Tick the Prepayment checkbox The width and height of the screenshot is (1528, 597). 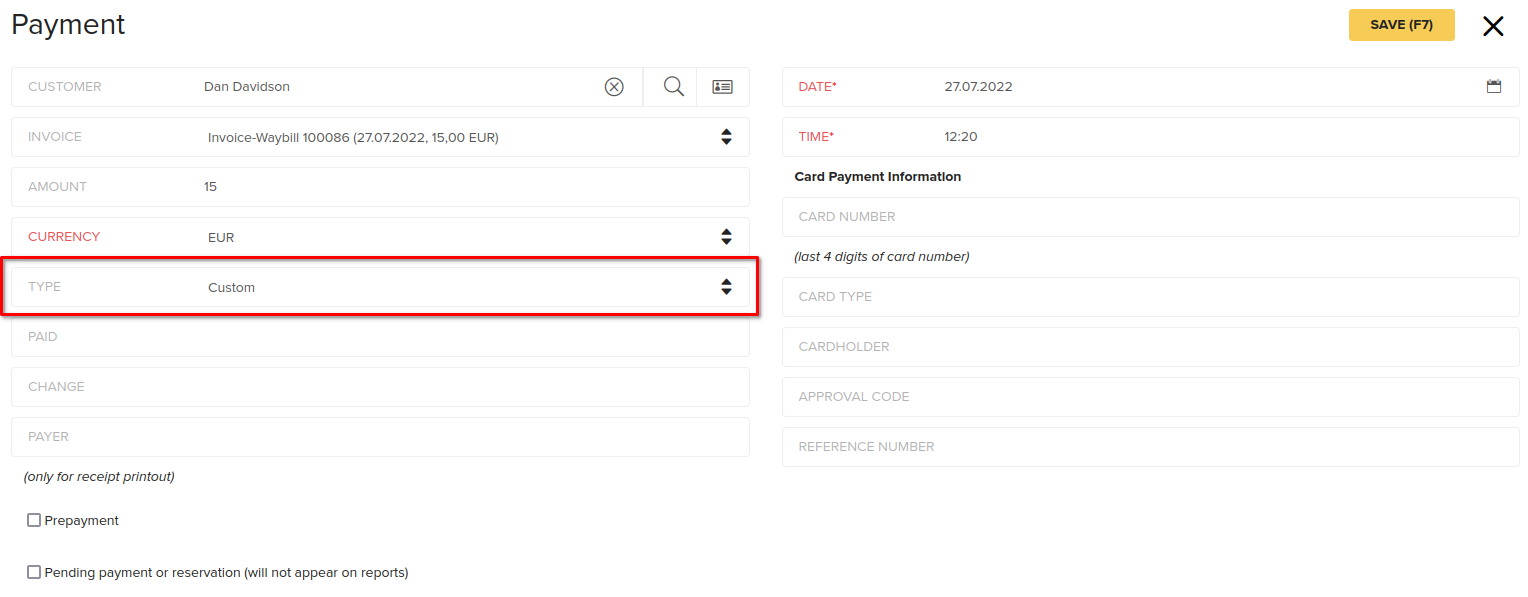click(34, 520)
